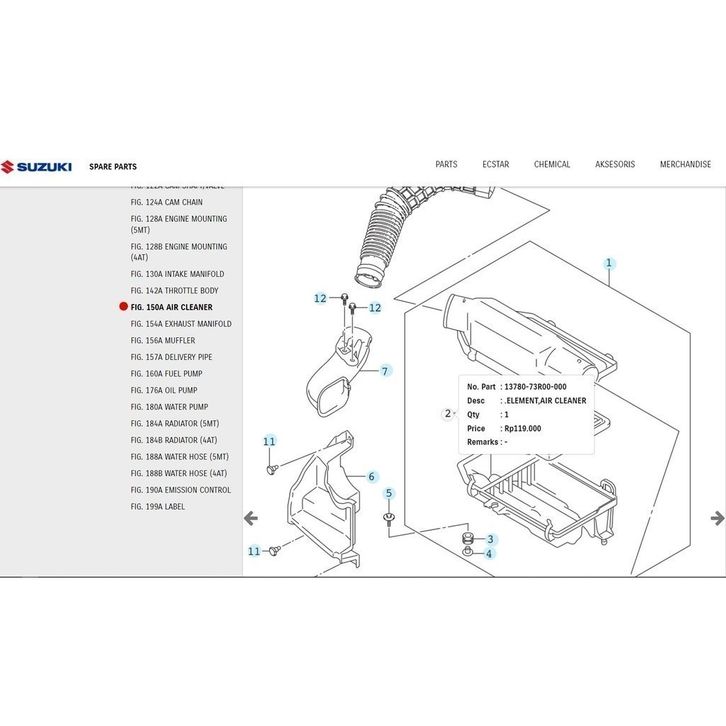Select part callout number 7

point(384,371)
